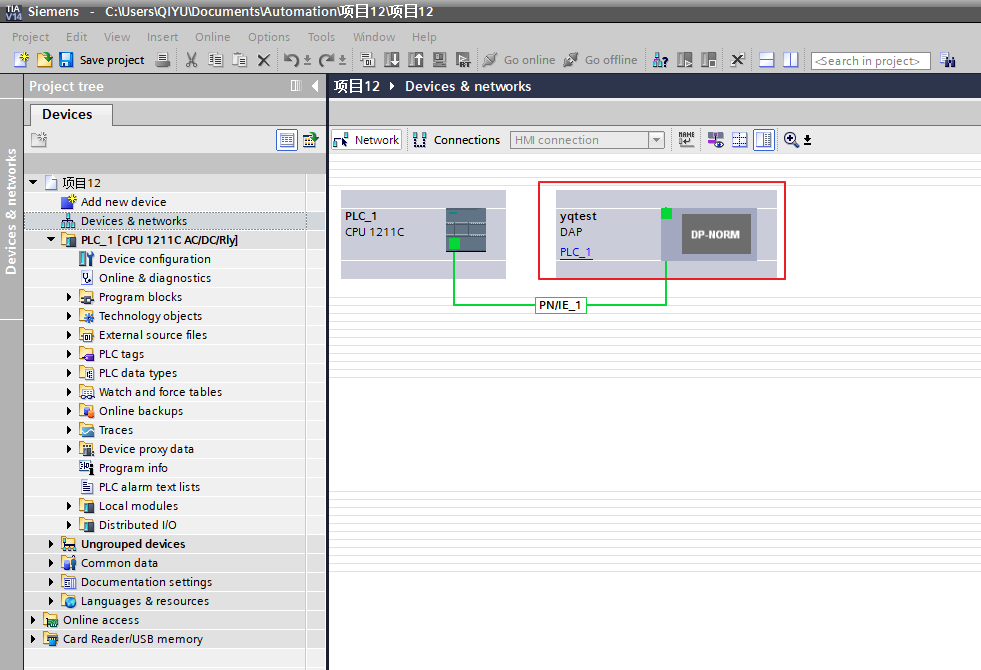Click the Go online button
This screenshot has width=981, height=670.
click(519, 60)
